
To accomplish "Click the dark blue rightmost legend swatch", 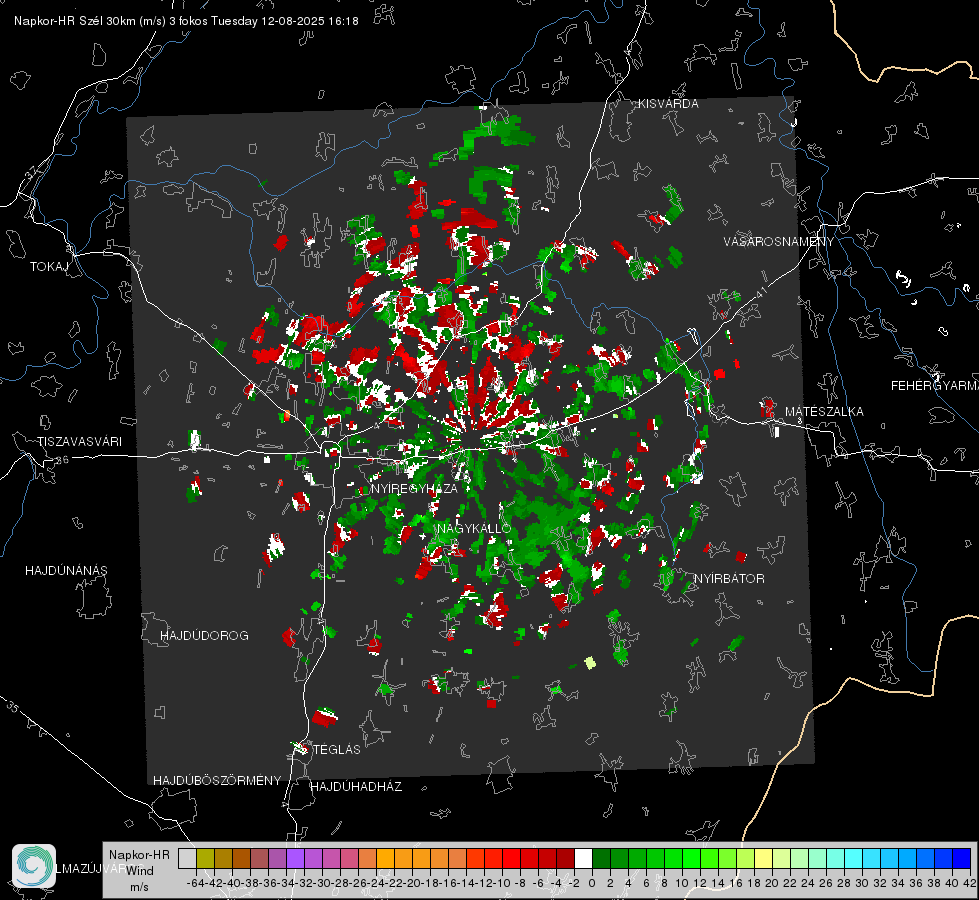I will point(962,858).
